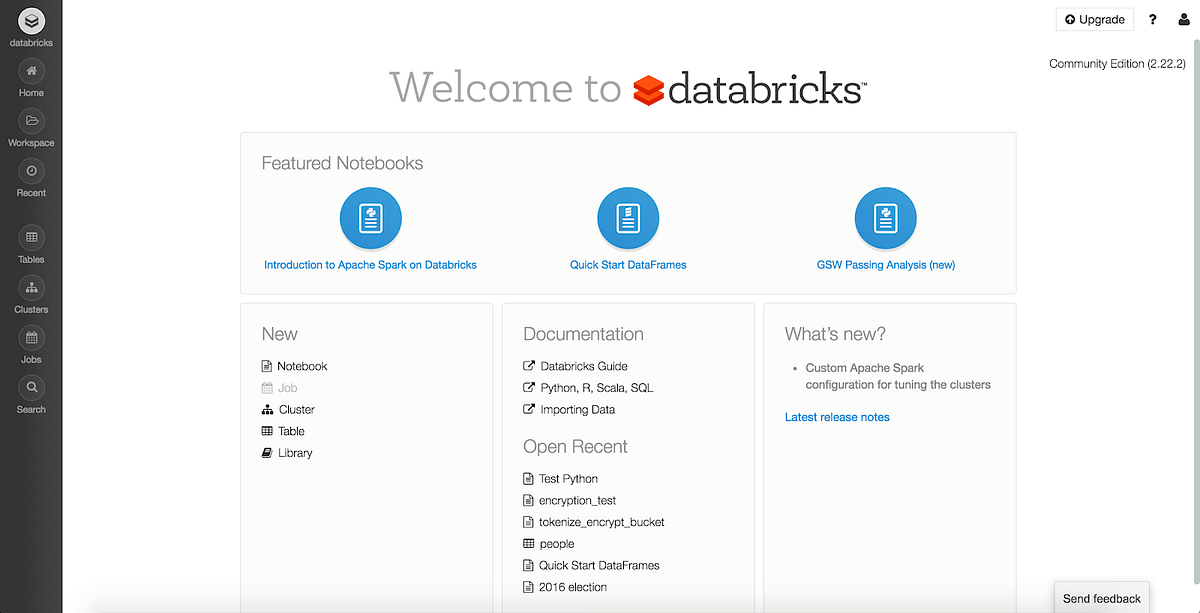Click the Send feedback button
The height and width of the screenshot is (613, 1200).
pos(1101,598)
